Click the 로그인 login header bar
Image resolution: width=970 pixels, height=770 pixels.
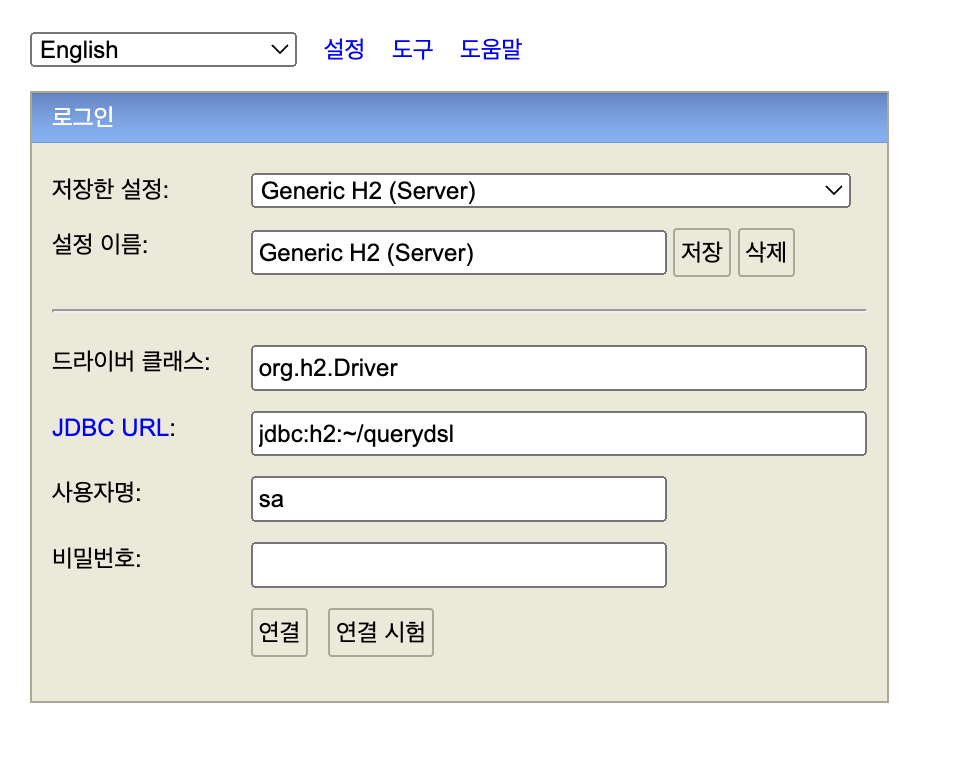point(460,117)
